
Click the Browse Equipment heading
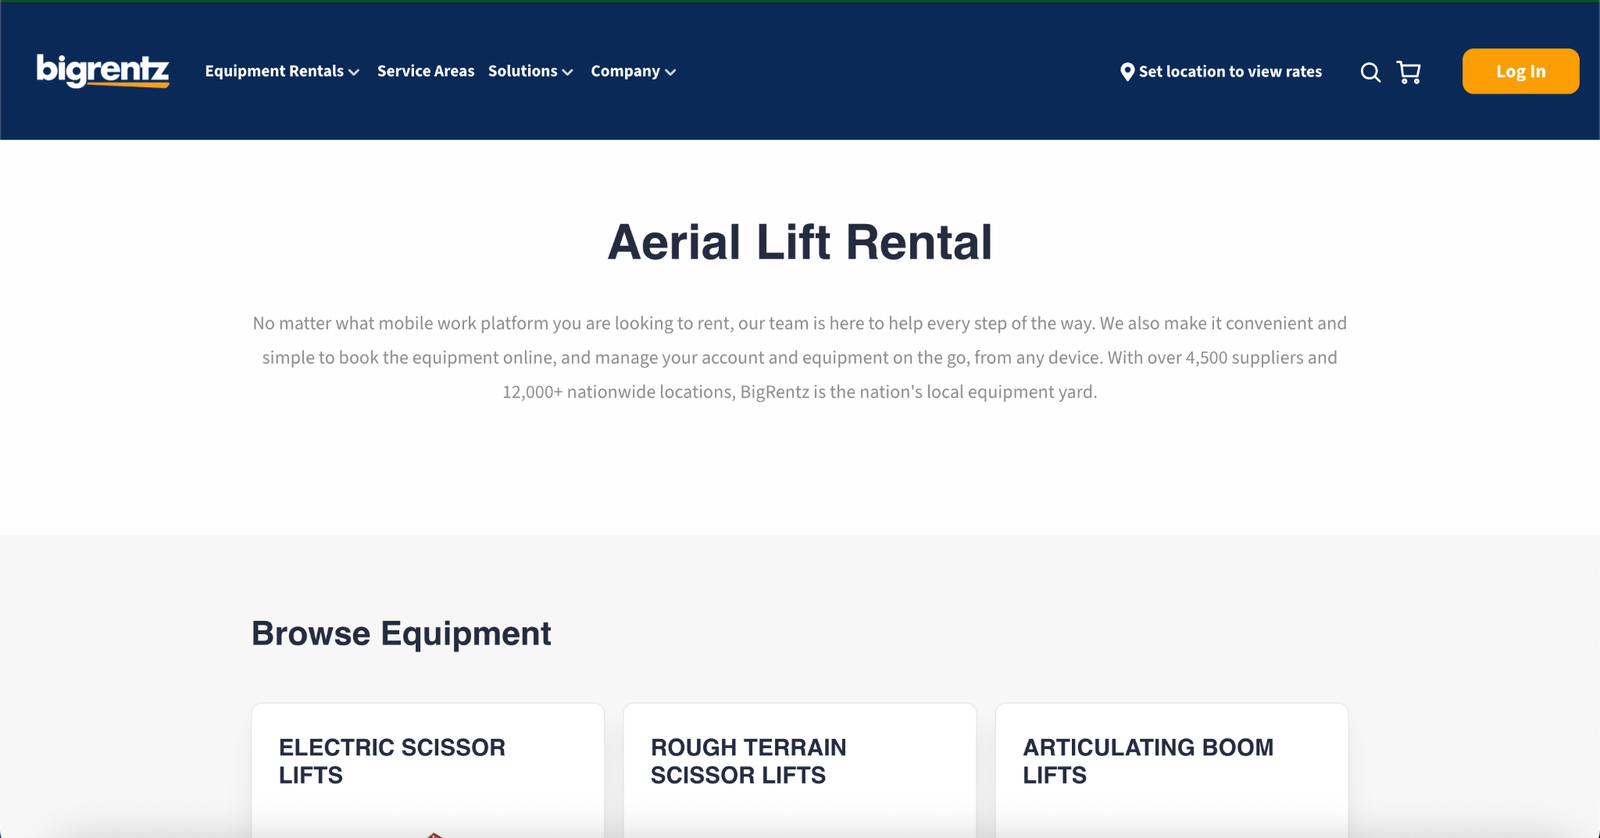click(401, 634)
